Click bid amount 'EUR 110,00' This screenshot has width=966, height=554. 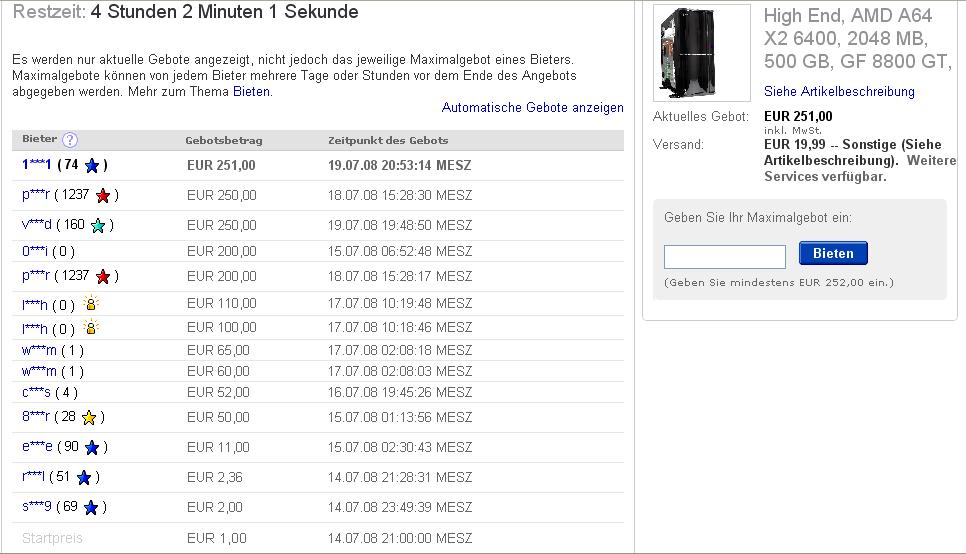[222, 303]
